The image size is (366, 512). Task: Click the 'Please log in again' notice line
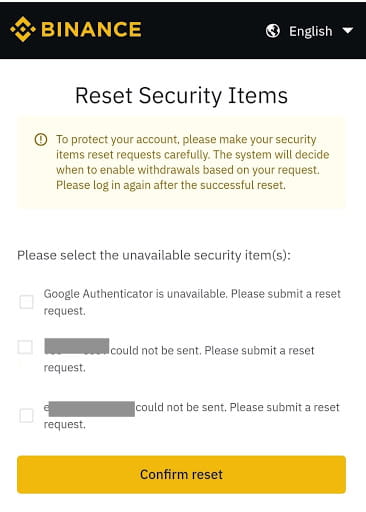point(171,185)
